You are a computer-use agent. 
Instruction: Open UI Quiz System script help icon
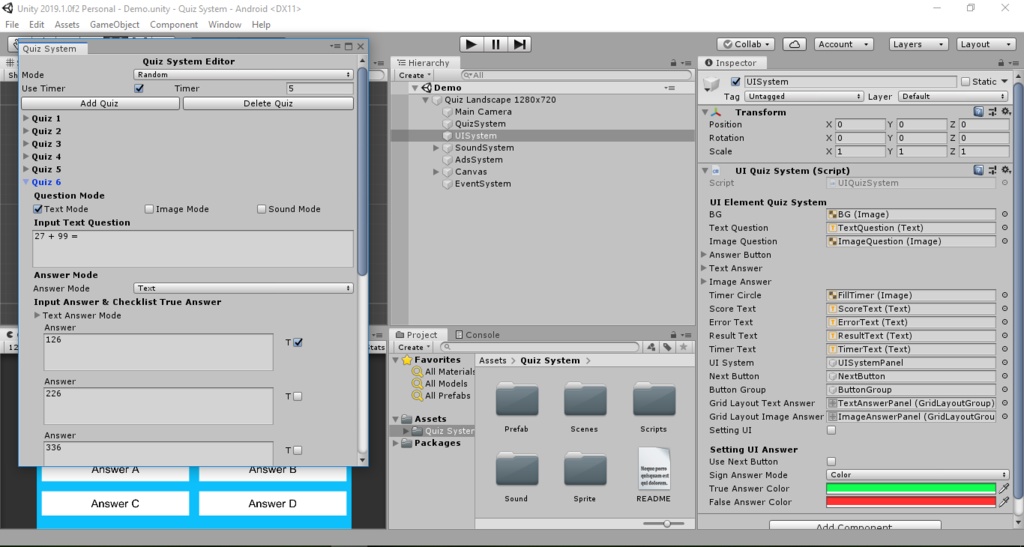(978, 170)
